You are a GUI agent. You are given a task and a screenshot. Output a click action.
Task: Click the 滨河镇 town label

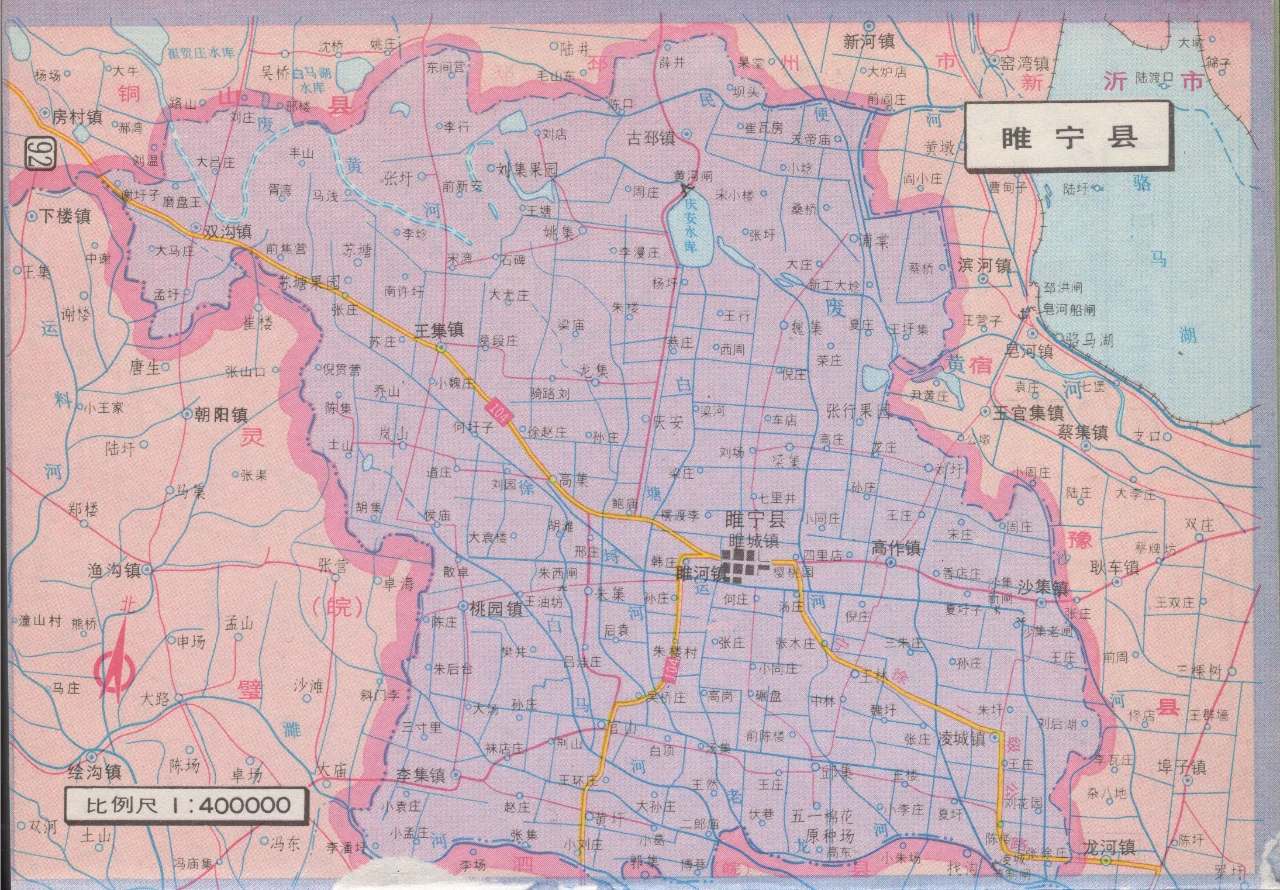(985, 266)
